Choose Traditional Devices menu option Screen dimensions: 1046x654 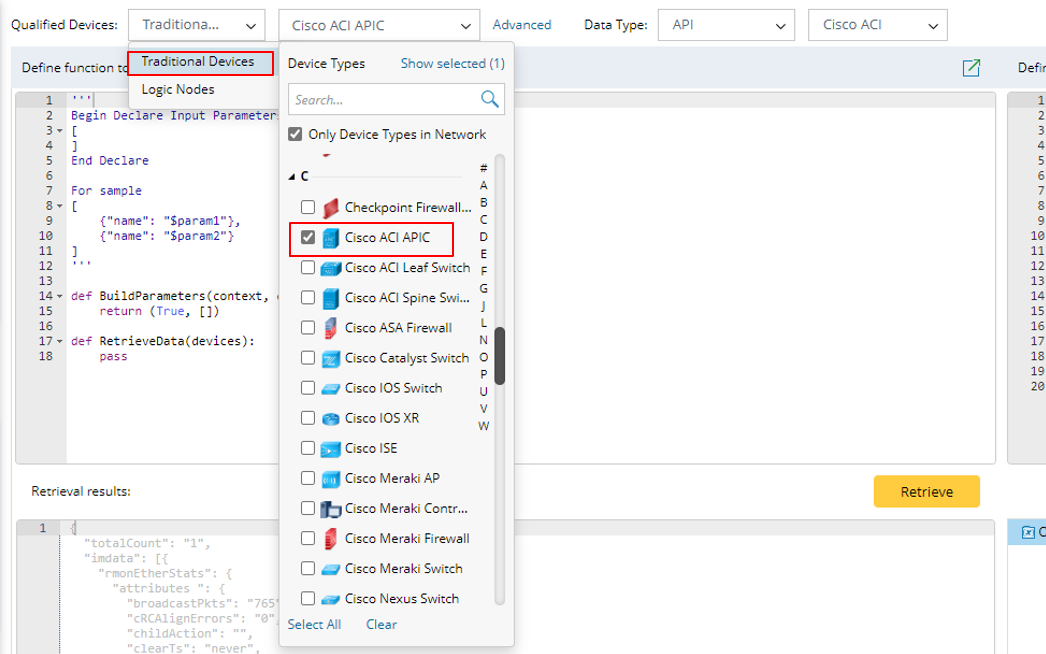pos(198,62)
